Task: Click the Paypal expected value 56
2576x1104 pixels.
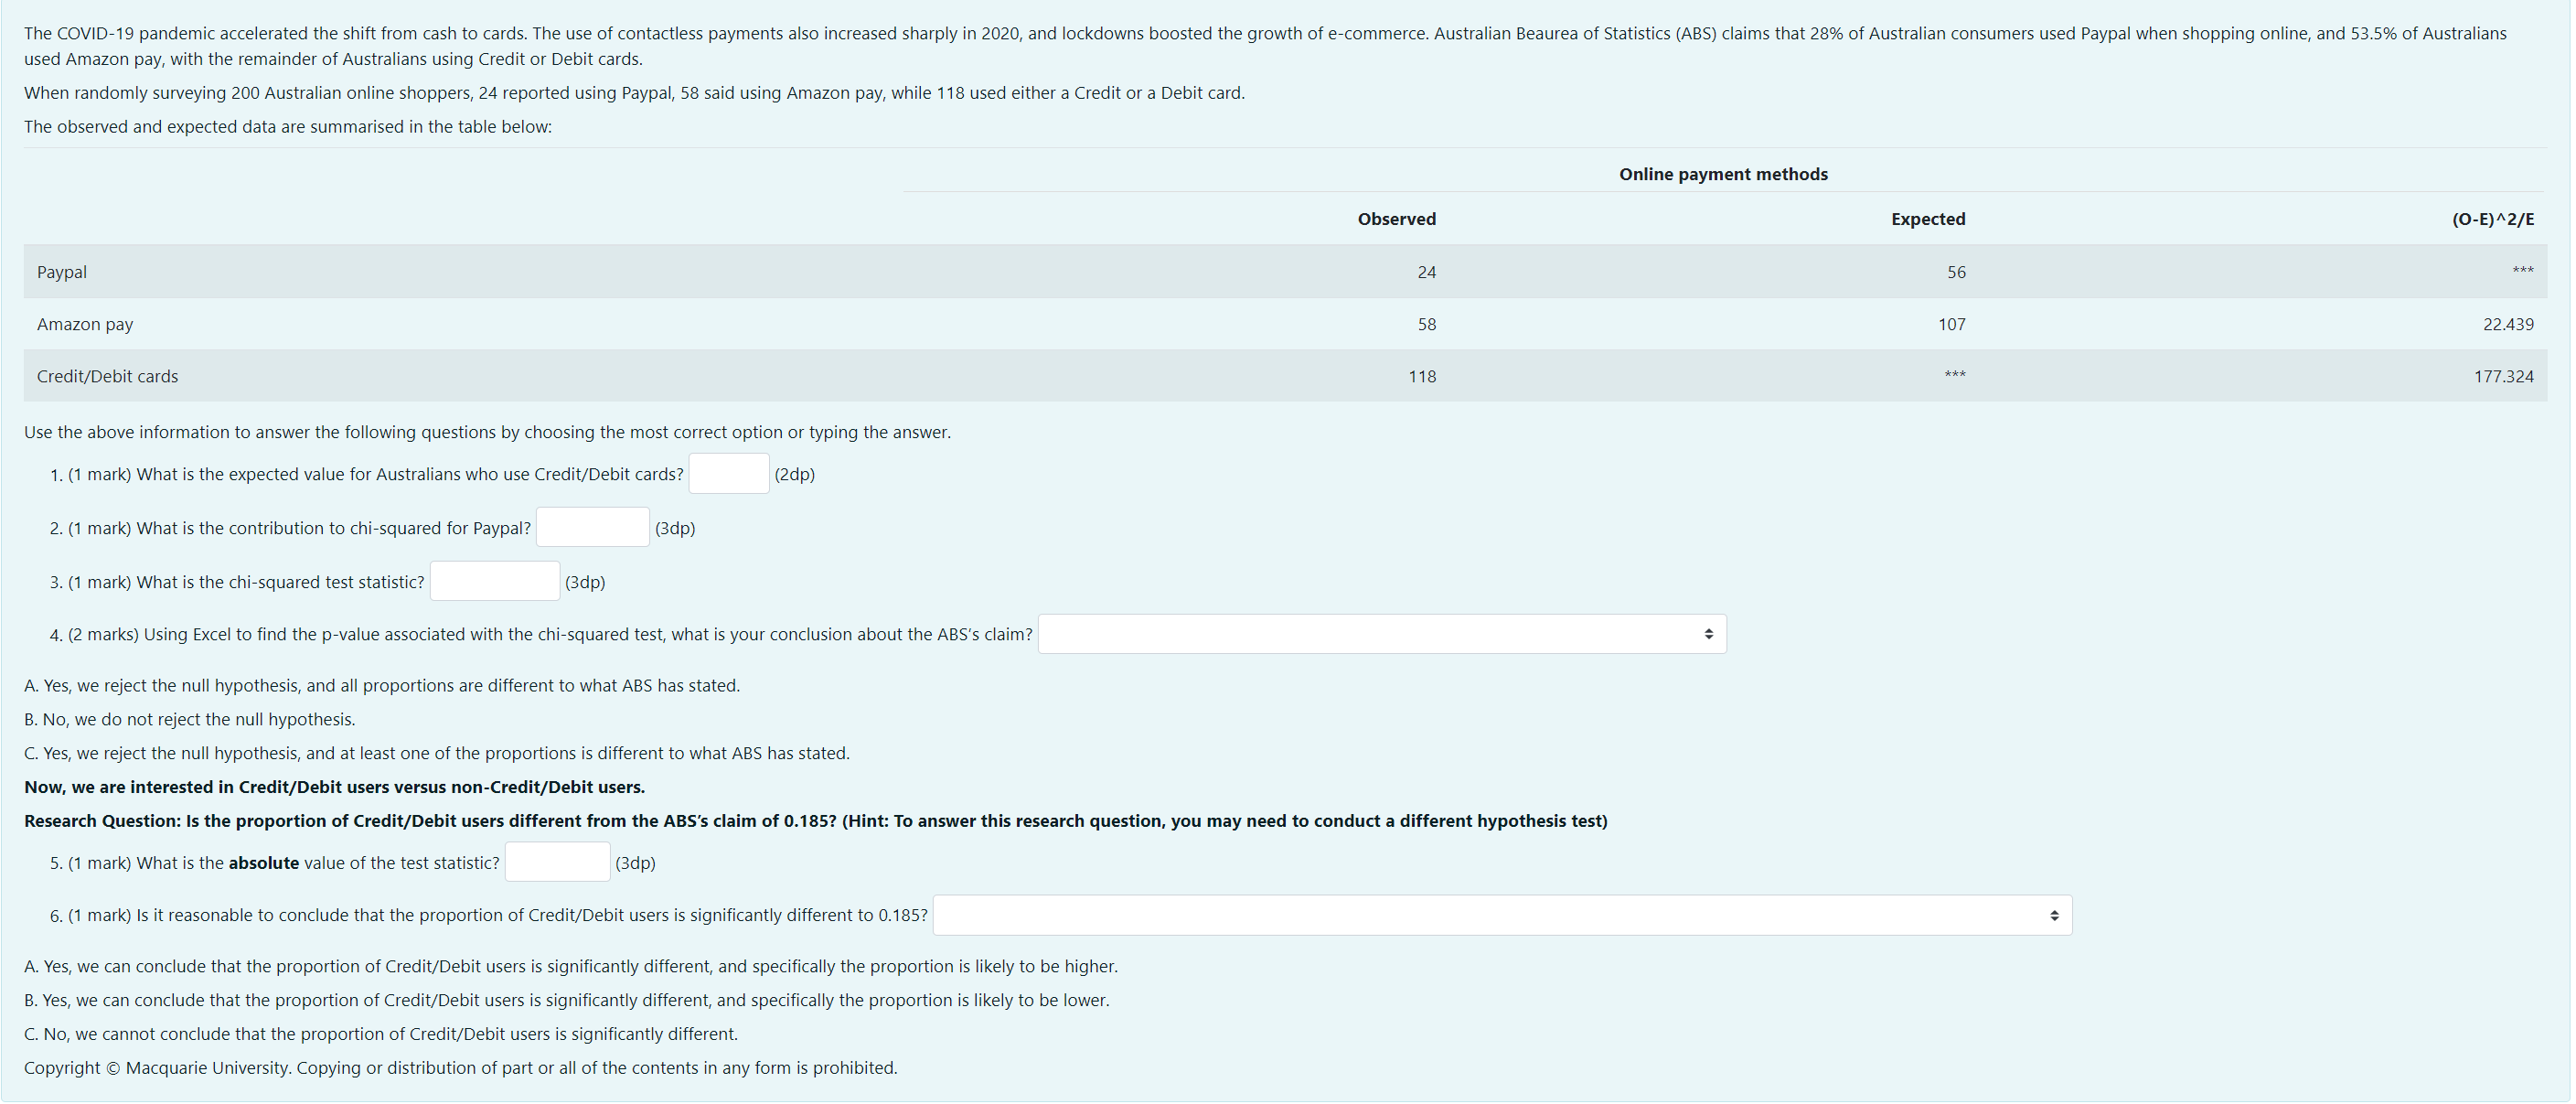Action: 1955,272
